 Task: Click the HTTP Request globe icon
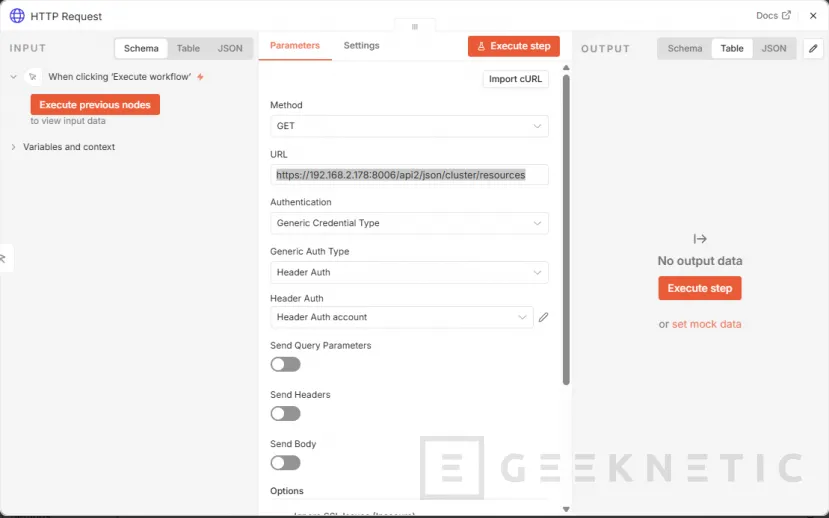17,16
